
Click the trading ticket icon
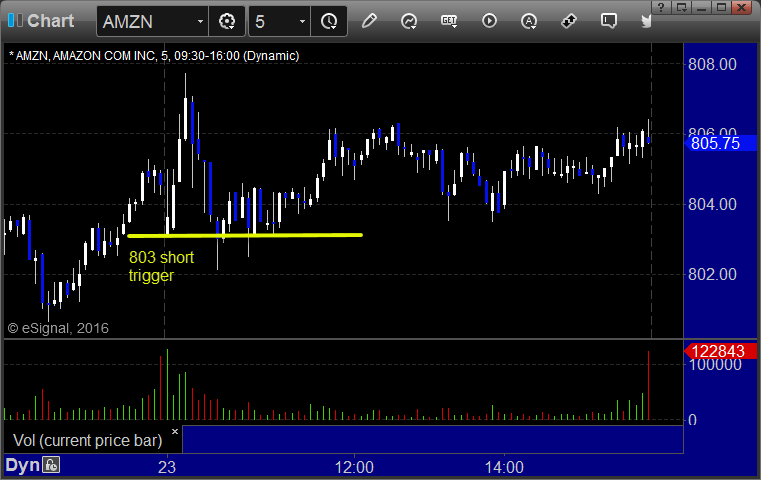[569, 21]
